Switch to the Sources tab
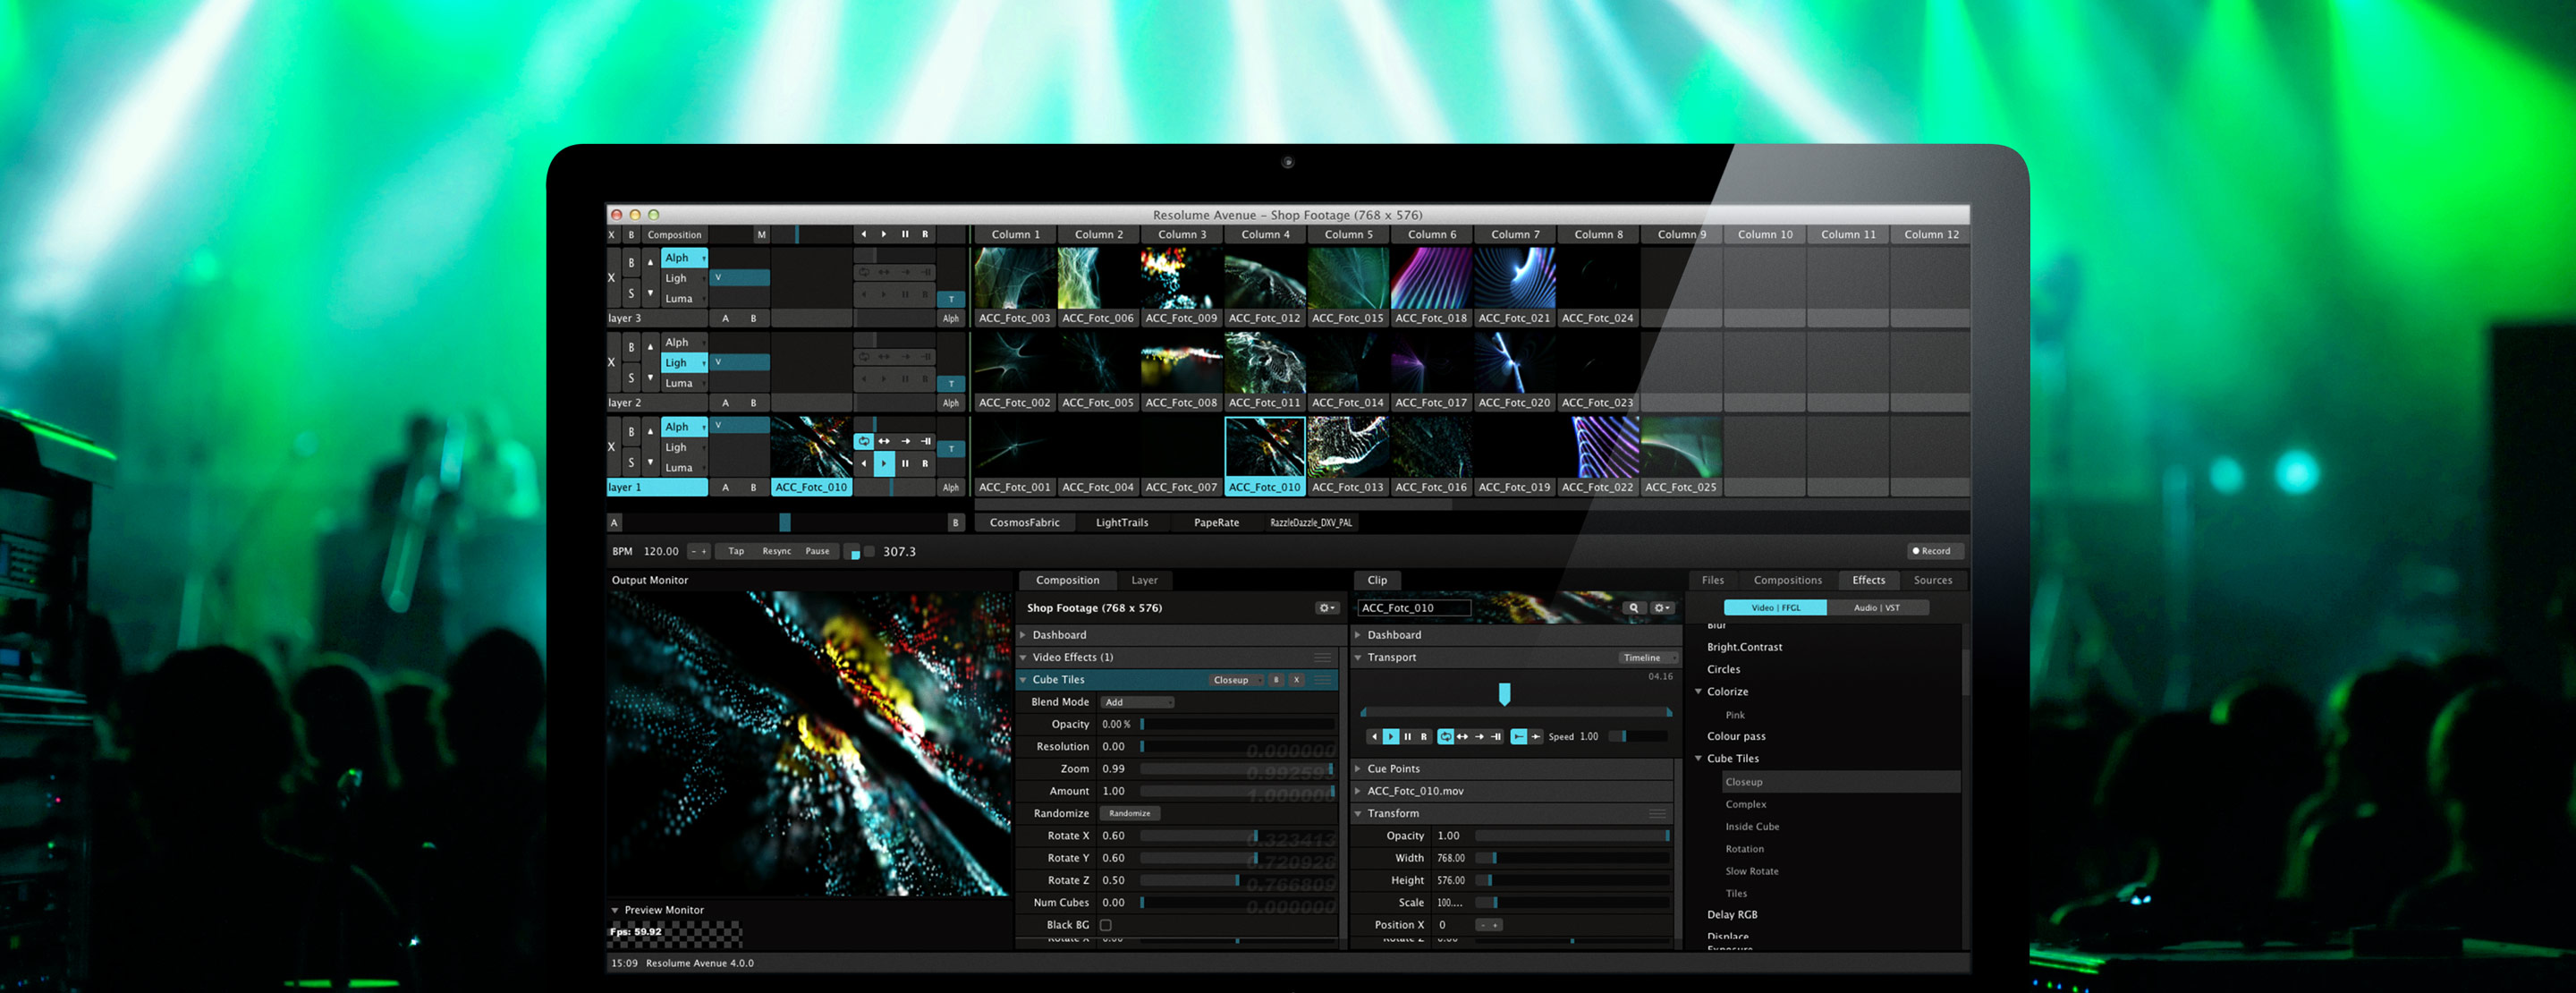 point(1933,580)
